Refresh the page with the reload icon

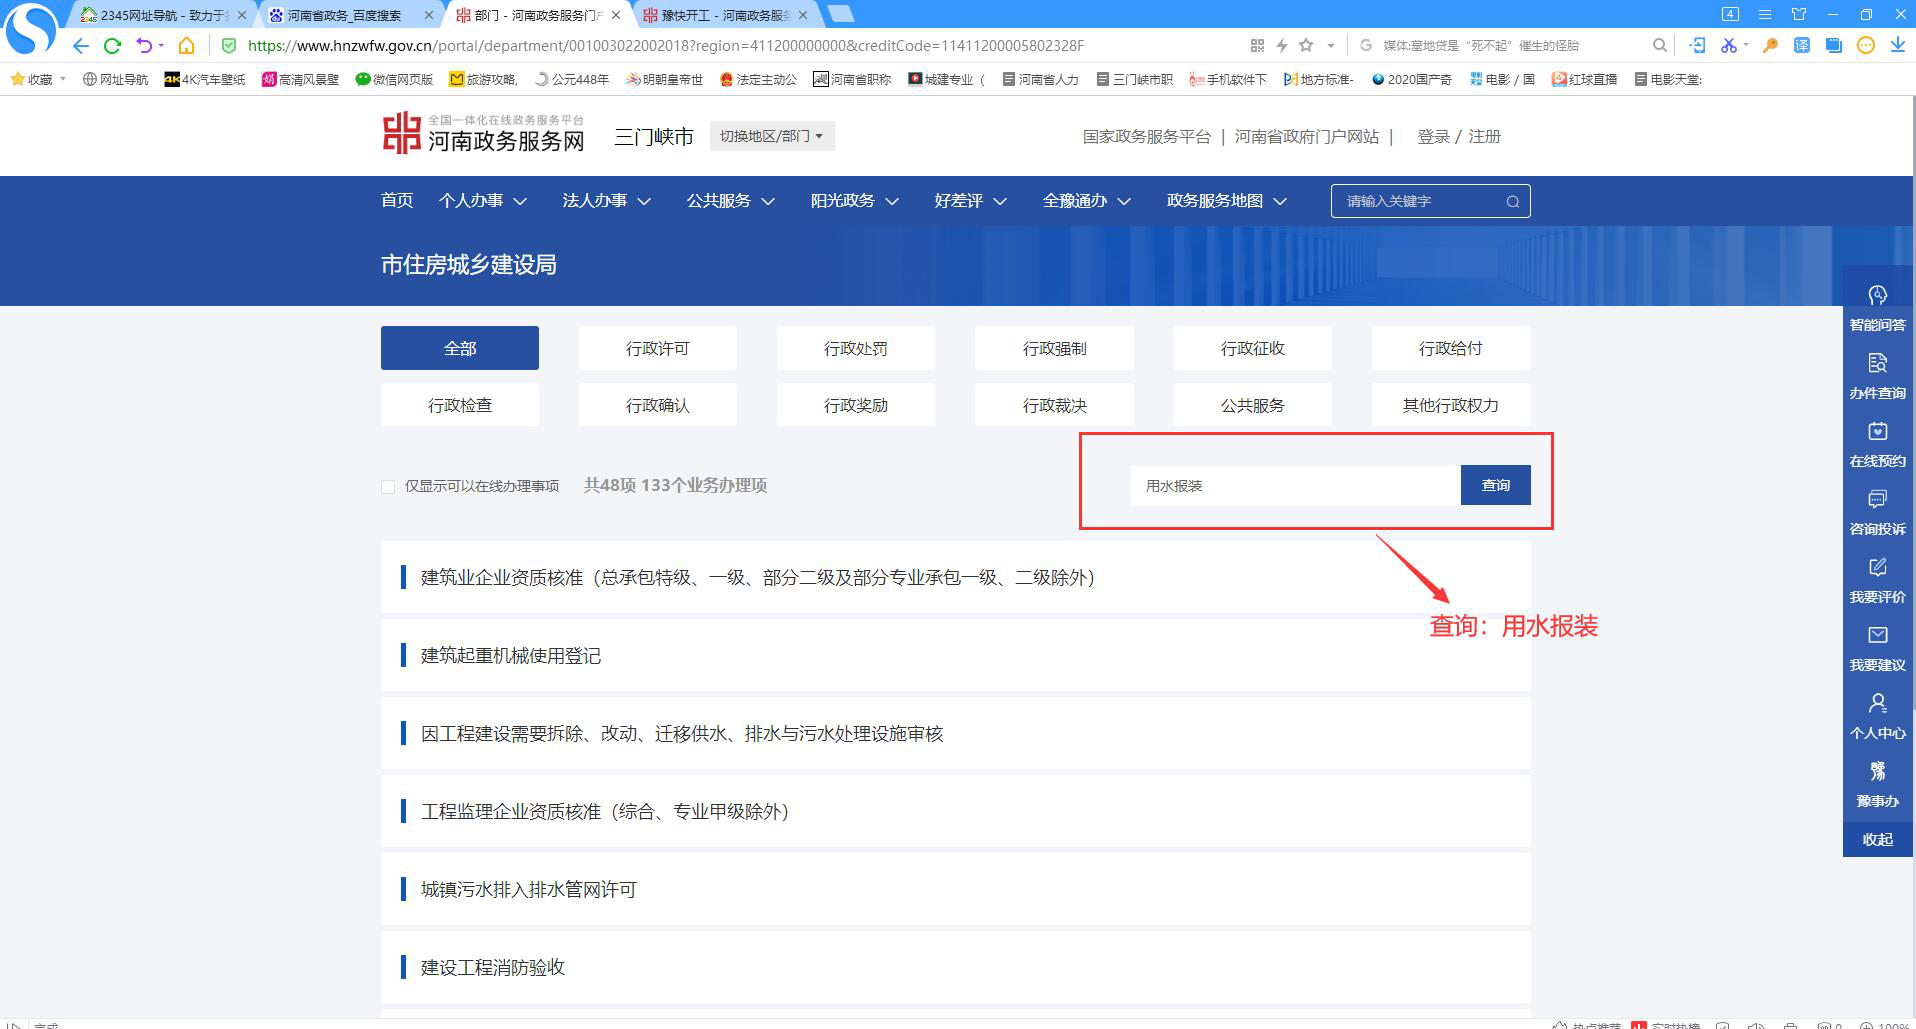click(x=112, y=45)
